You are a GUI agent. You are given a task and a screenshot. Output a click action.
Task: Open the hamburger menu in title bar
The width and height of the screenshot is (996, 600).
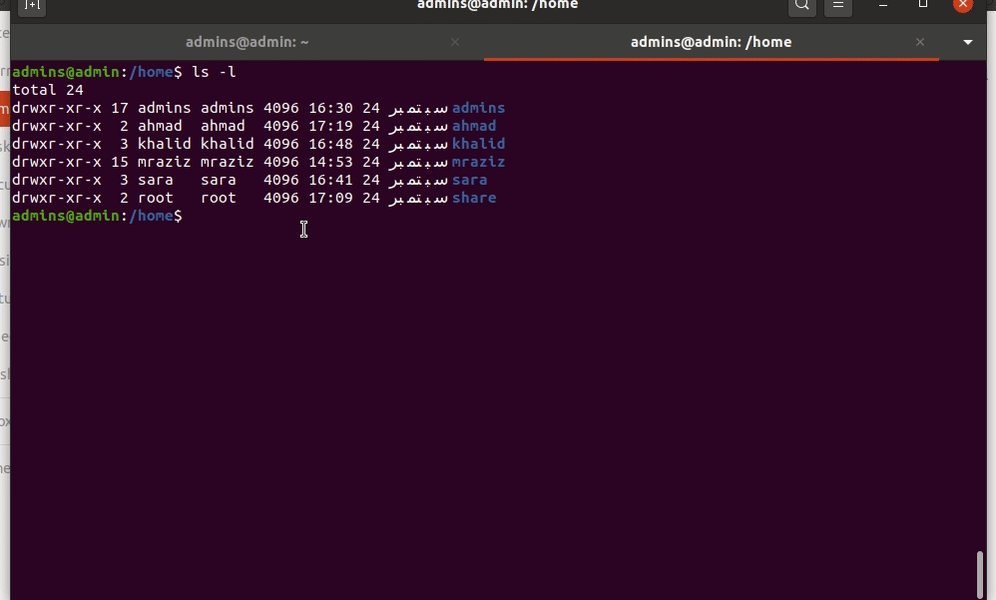(838, 5)
